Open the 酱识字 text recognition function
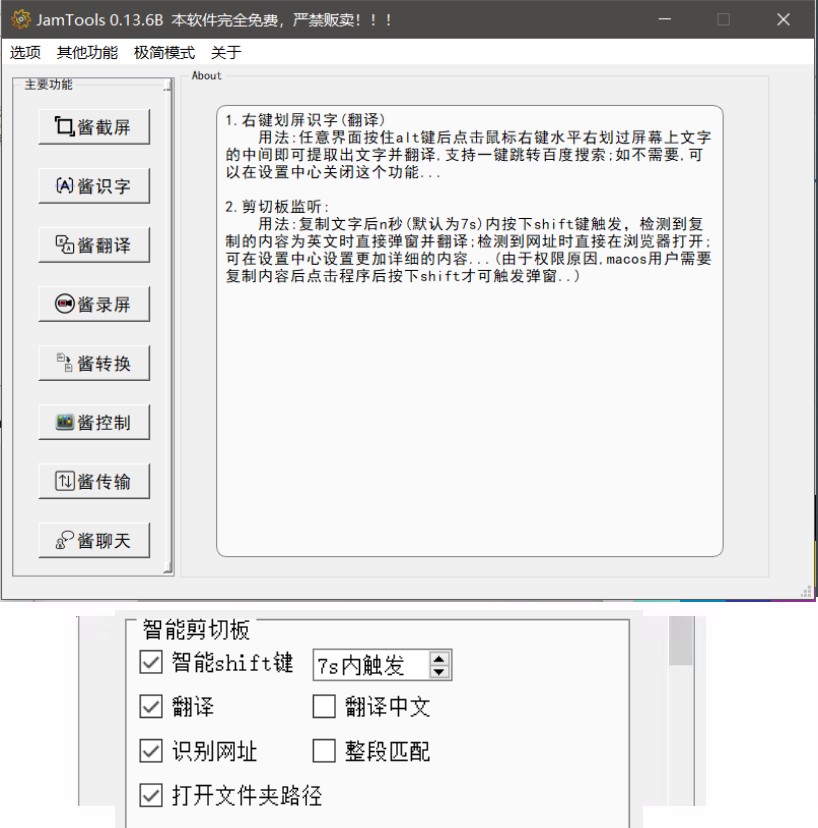Viewport: 818px width, 828px height. click(94, 186)
